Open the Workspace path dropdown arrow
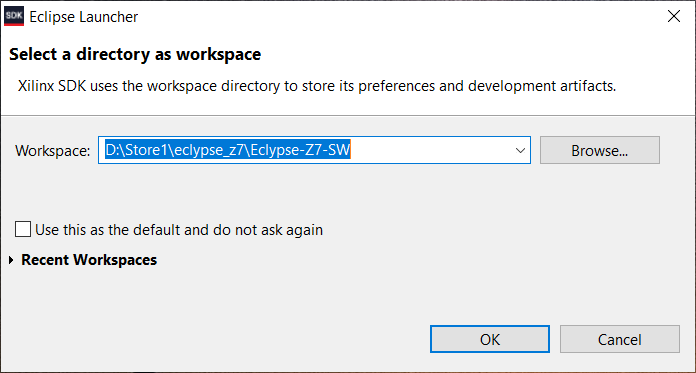 pos(520,151)
